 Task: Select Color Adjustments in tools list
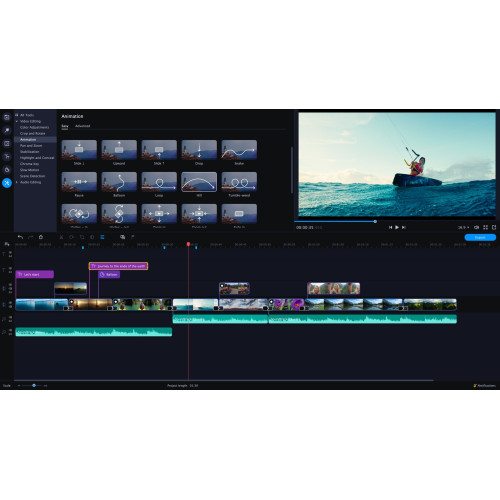pyautogui.click(x=34, y=127)
